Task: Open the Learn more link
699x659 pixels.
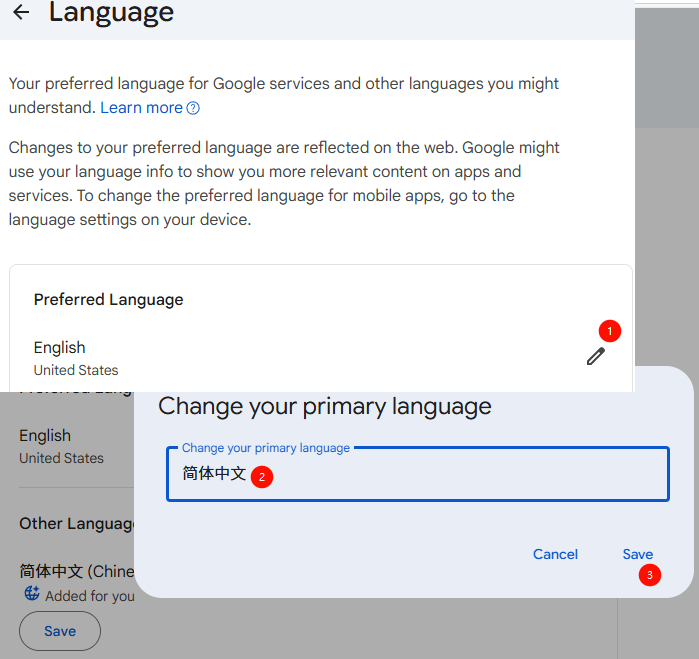Action: coord(141,108)
